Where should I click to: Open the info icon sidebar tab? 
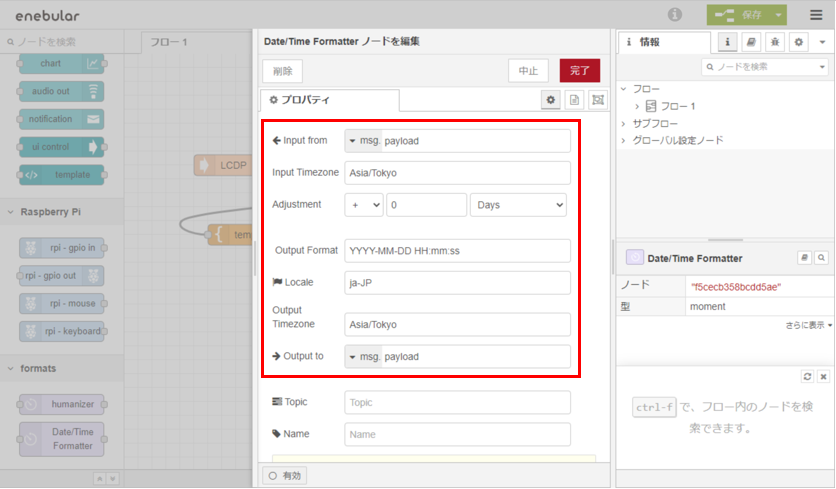(727, 42)
